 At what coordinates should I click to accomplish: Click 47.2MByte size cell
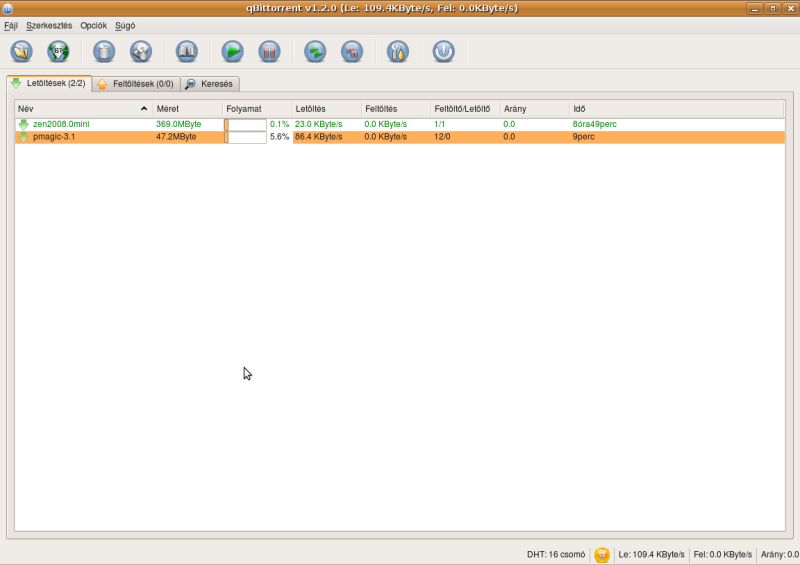pos(176,137)
